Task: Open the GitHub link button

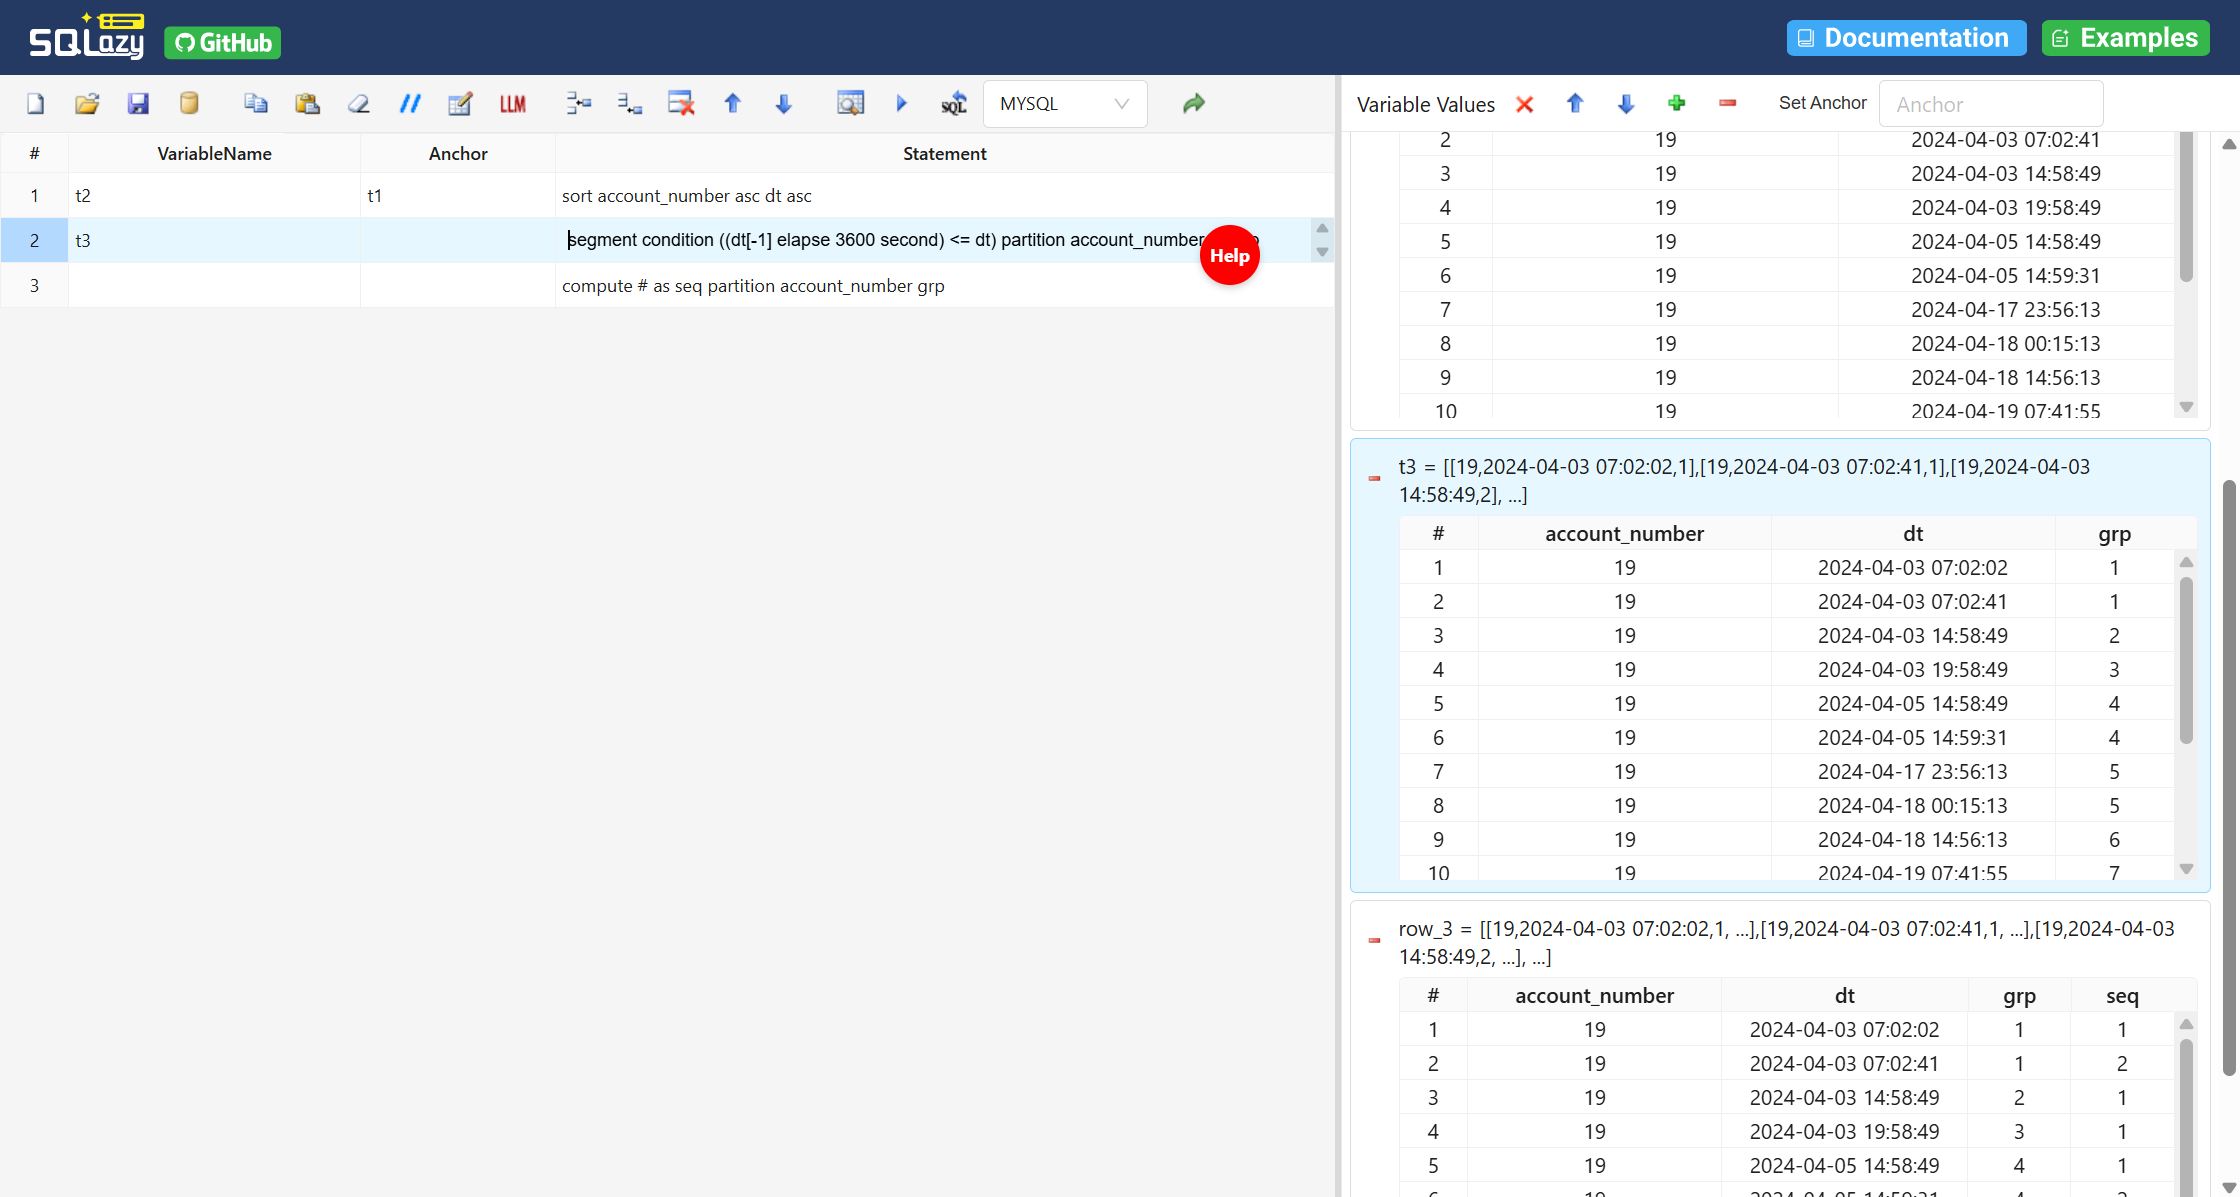Action: [x=222, y=42]
